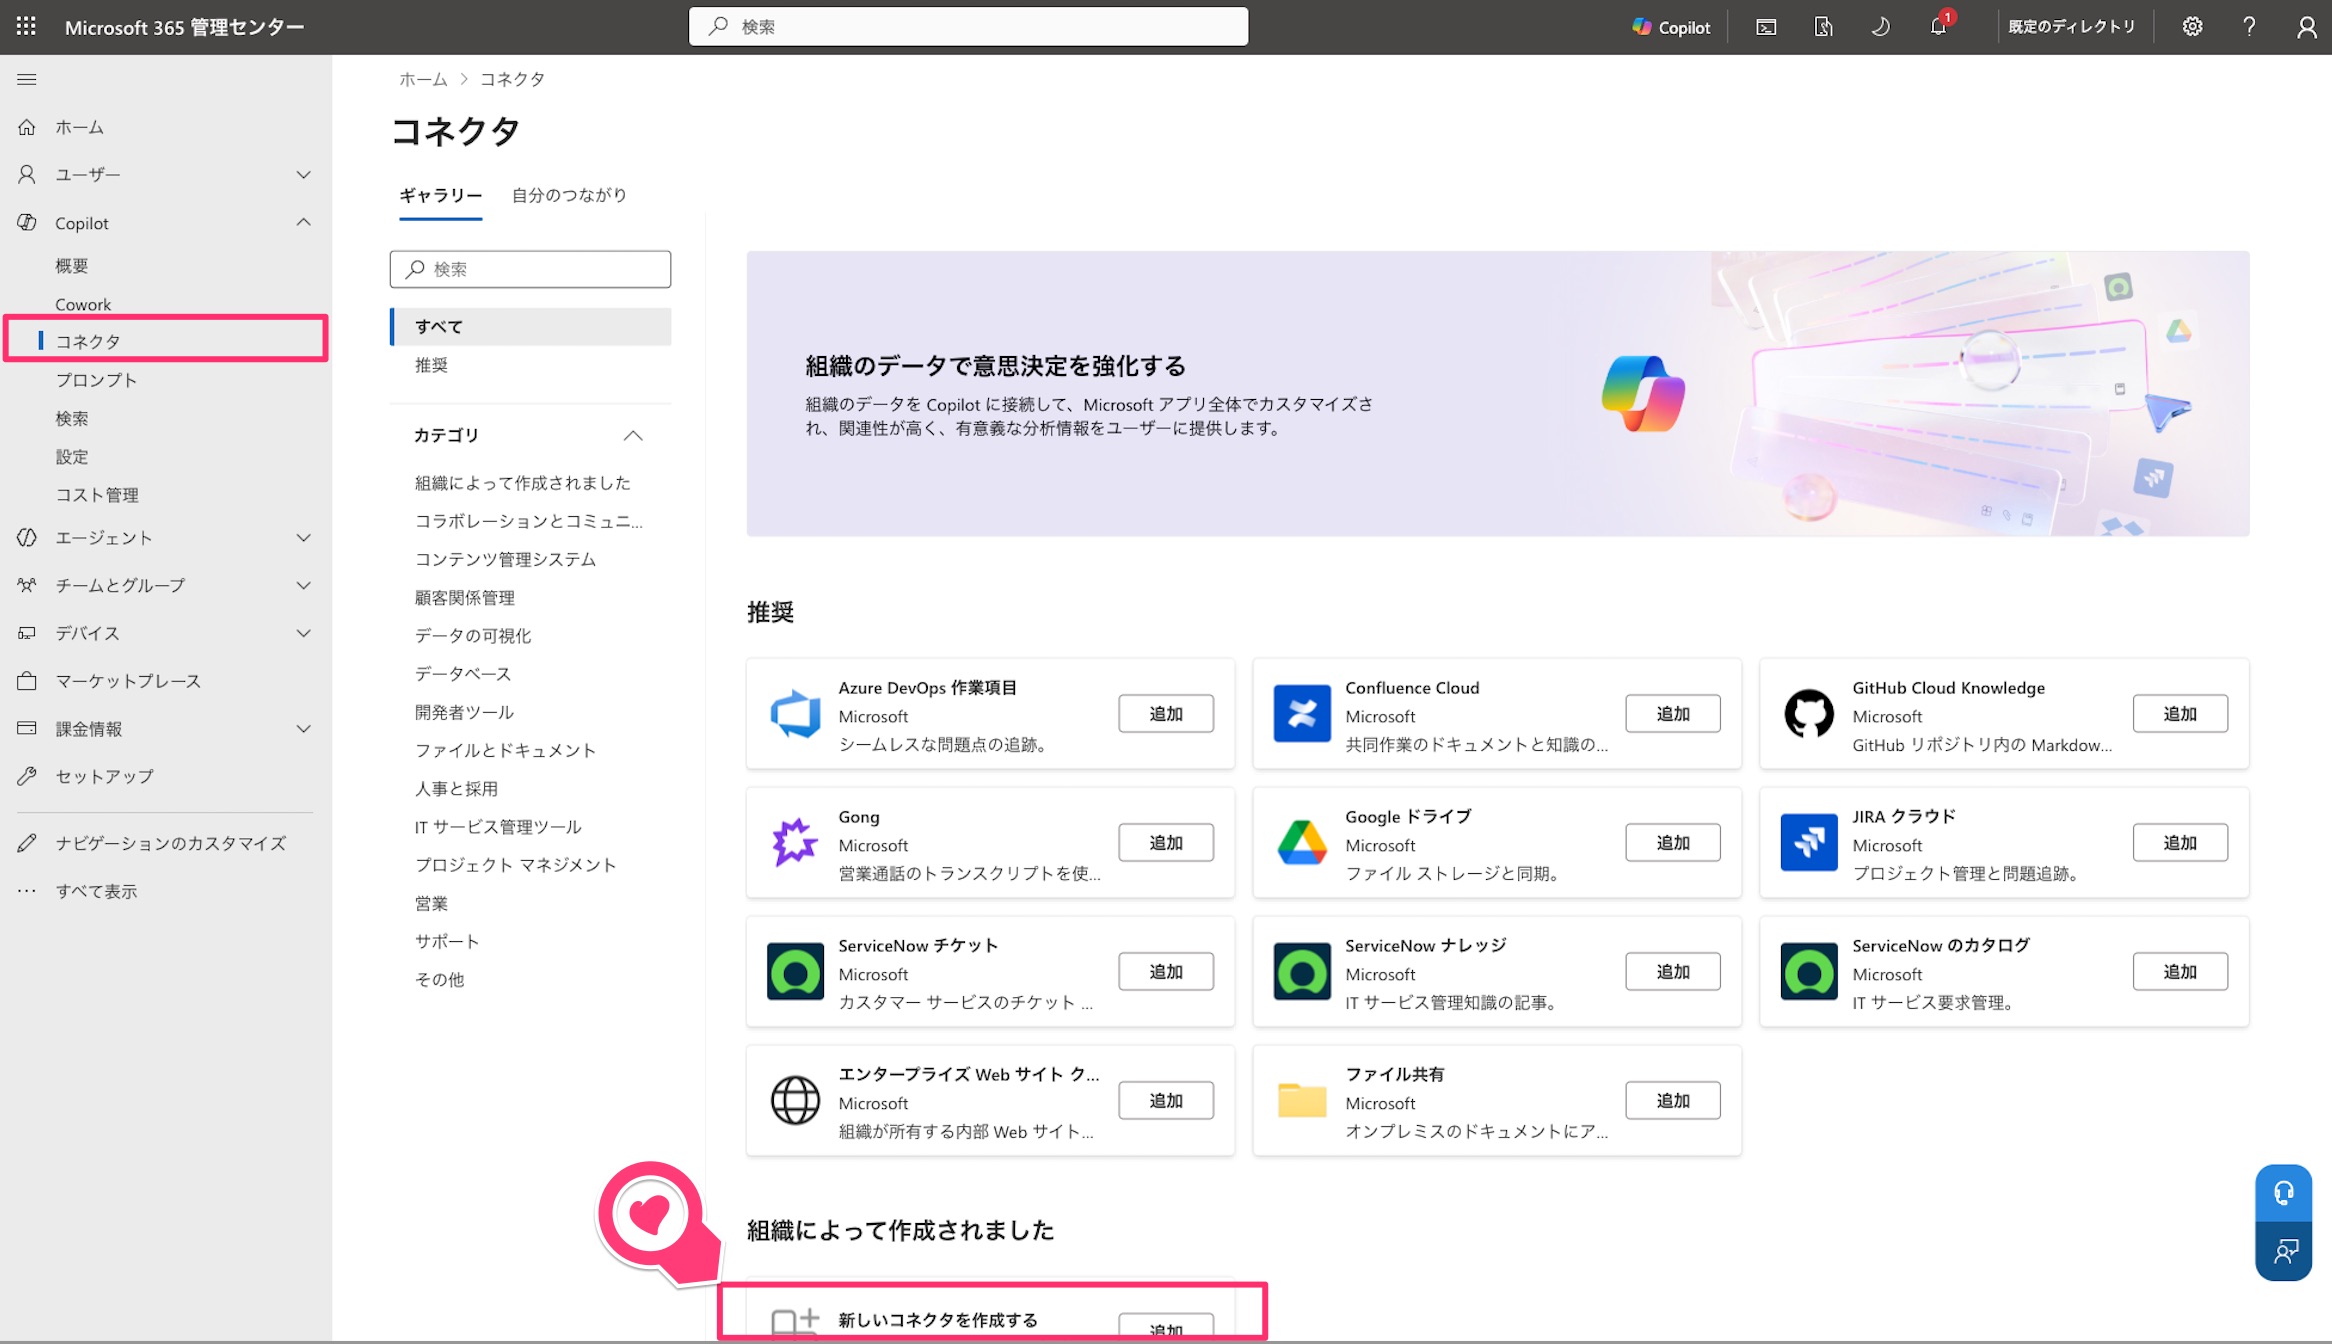Open マーケットプレース in the sidebar

point(128,681)
